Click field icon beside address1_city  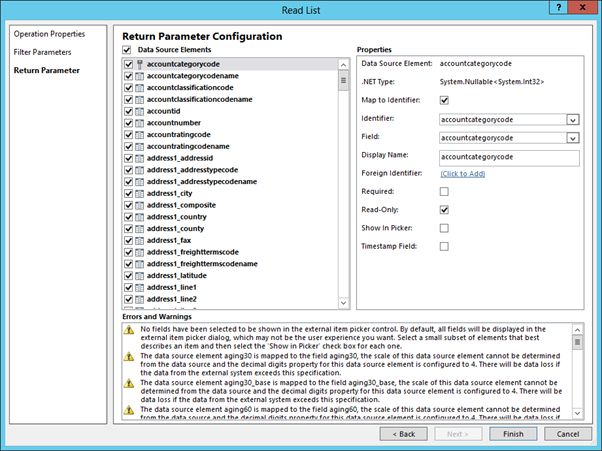point(140,193)
